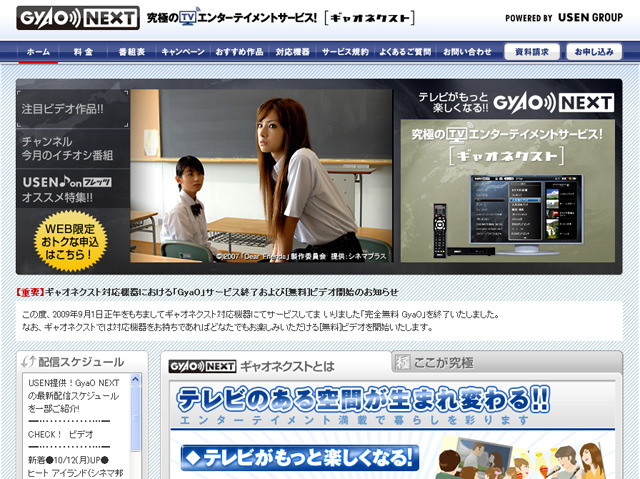The height and width of the screenshot is (479, 640).
Task: Select おすすめ作品 in the navigation
Action: click(x=238, y=51)
